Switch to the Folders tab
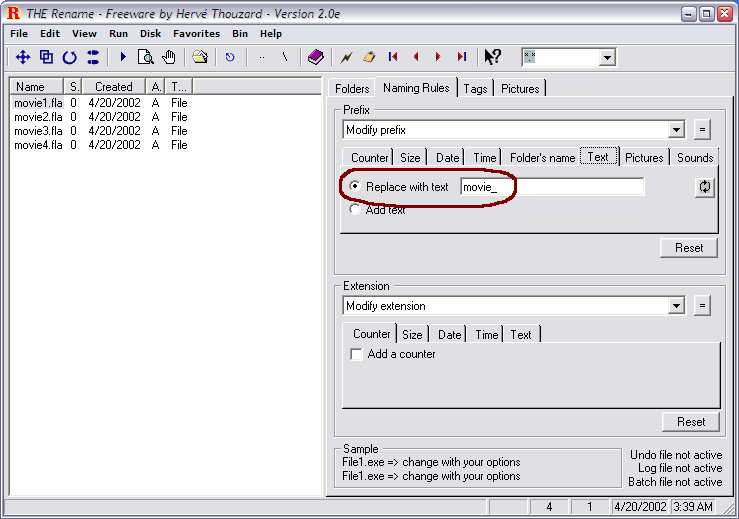 pyautogui.click(x=352, y=89)
